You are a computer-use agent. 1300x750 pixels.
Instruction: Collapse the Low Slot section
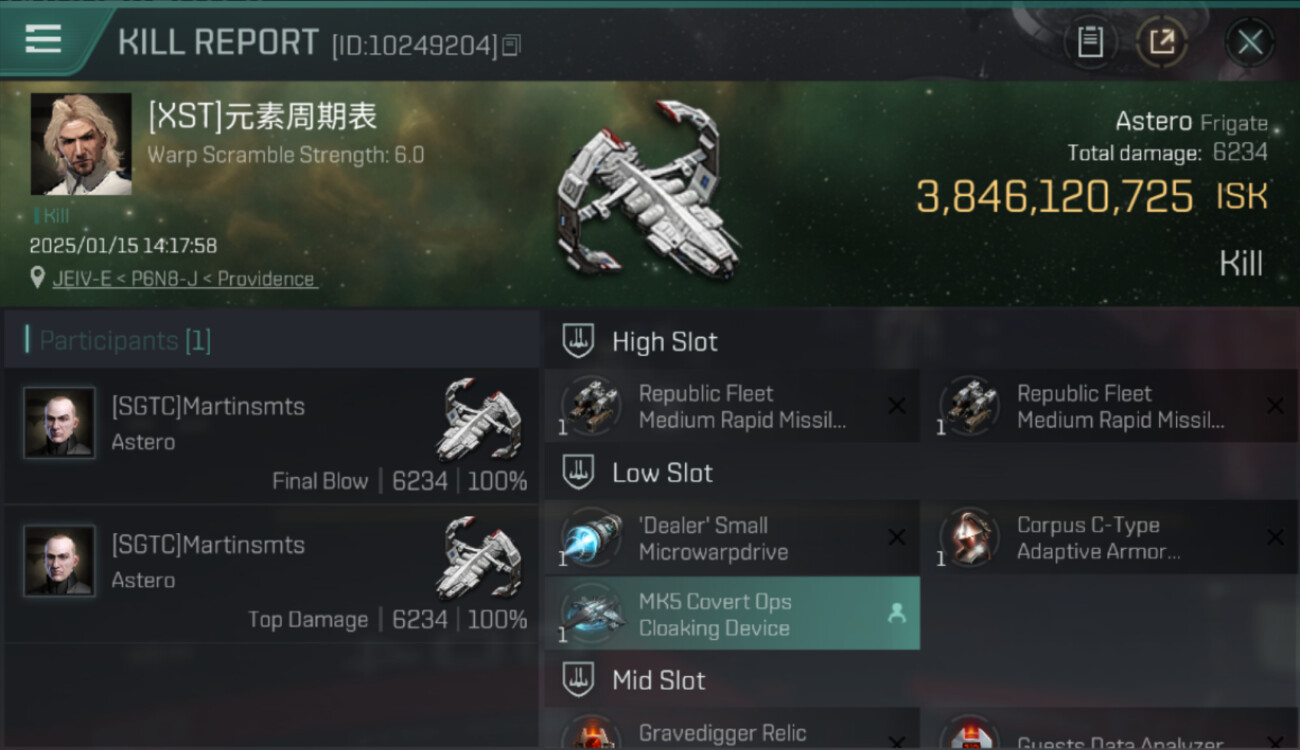579,472
